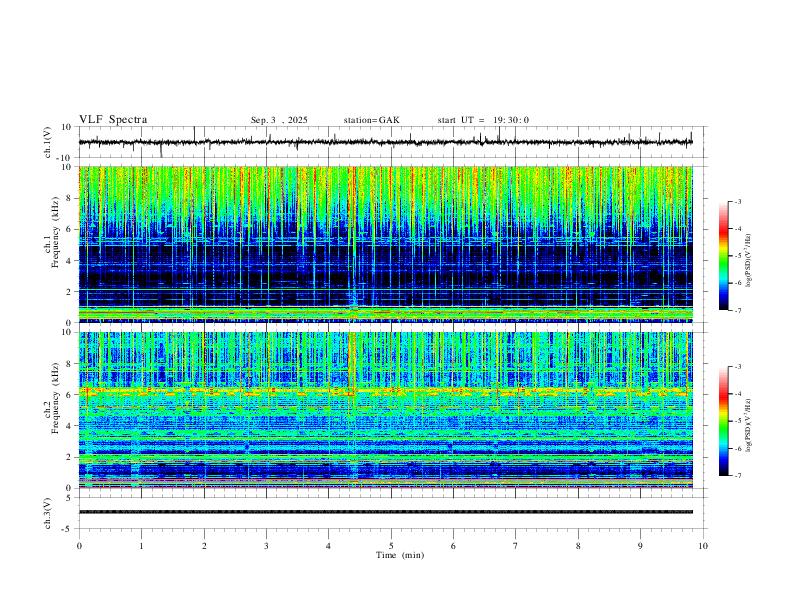Click the 'Time (min)' axis title
792x612 pixels.
click(400, 555)
